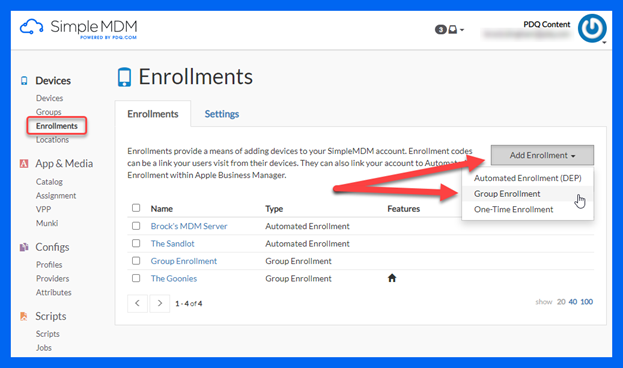Click the Scripts section icon
This screenshot has height=368, width=623.
tap(24, 316)
